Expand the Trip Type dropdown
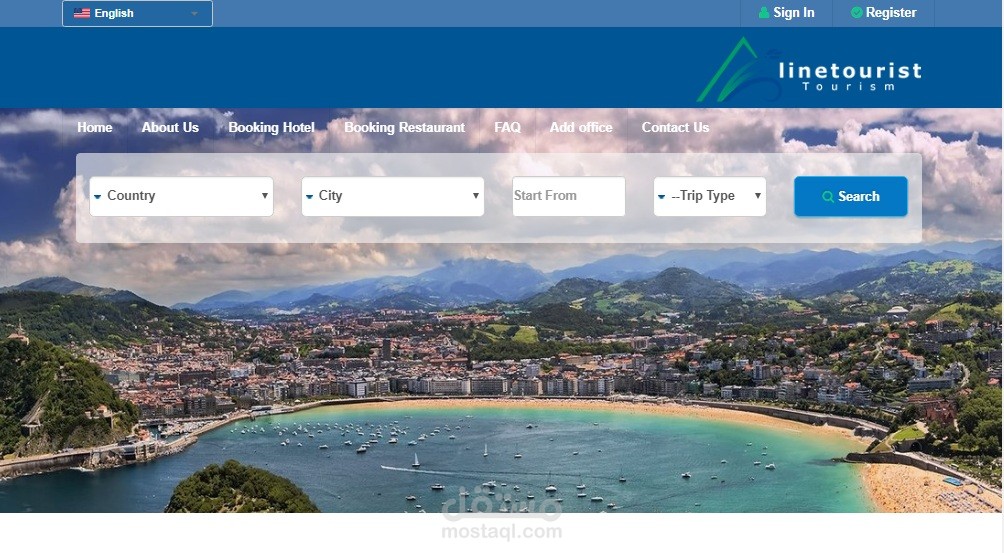 709,196
